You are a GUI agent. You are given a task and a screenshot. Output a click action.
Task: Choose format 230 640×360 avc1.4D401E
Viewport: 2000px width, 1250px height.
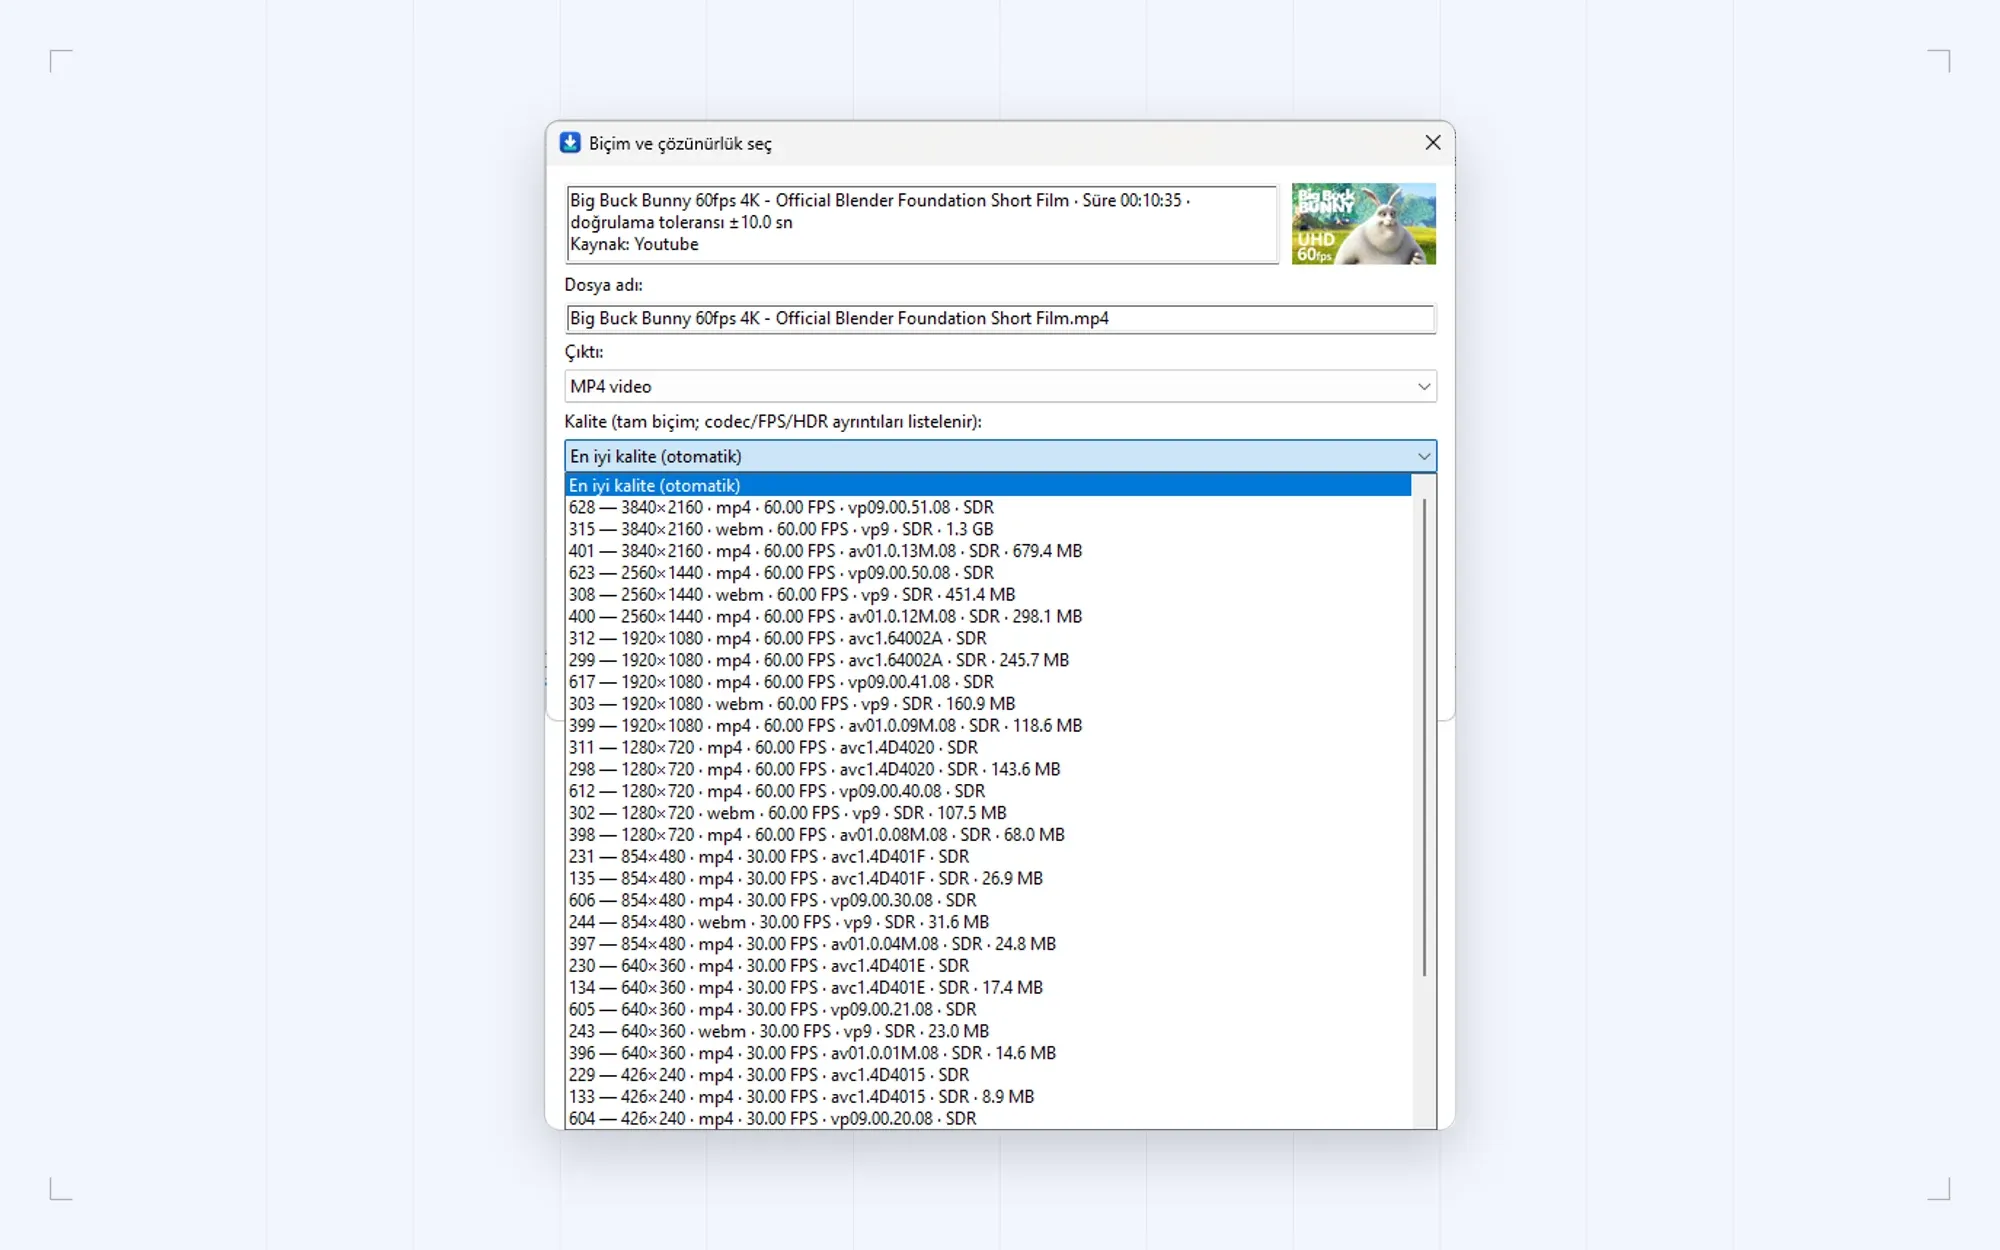pyautogui.click(x=988, y=966)
